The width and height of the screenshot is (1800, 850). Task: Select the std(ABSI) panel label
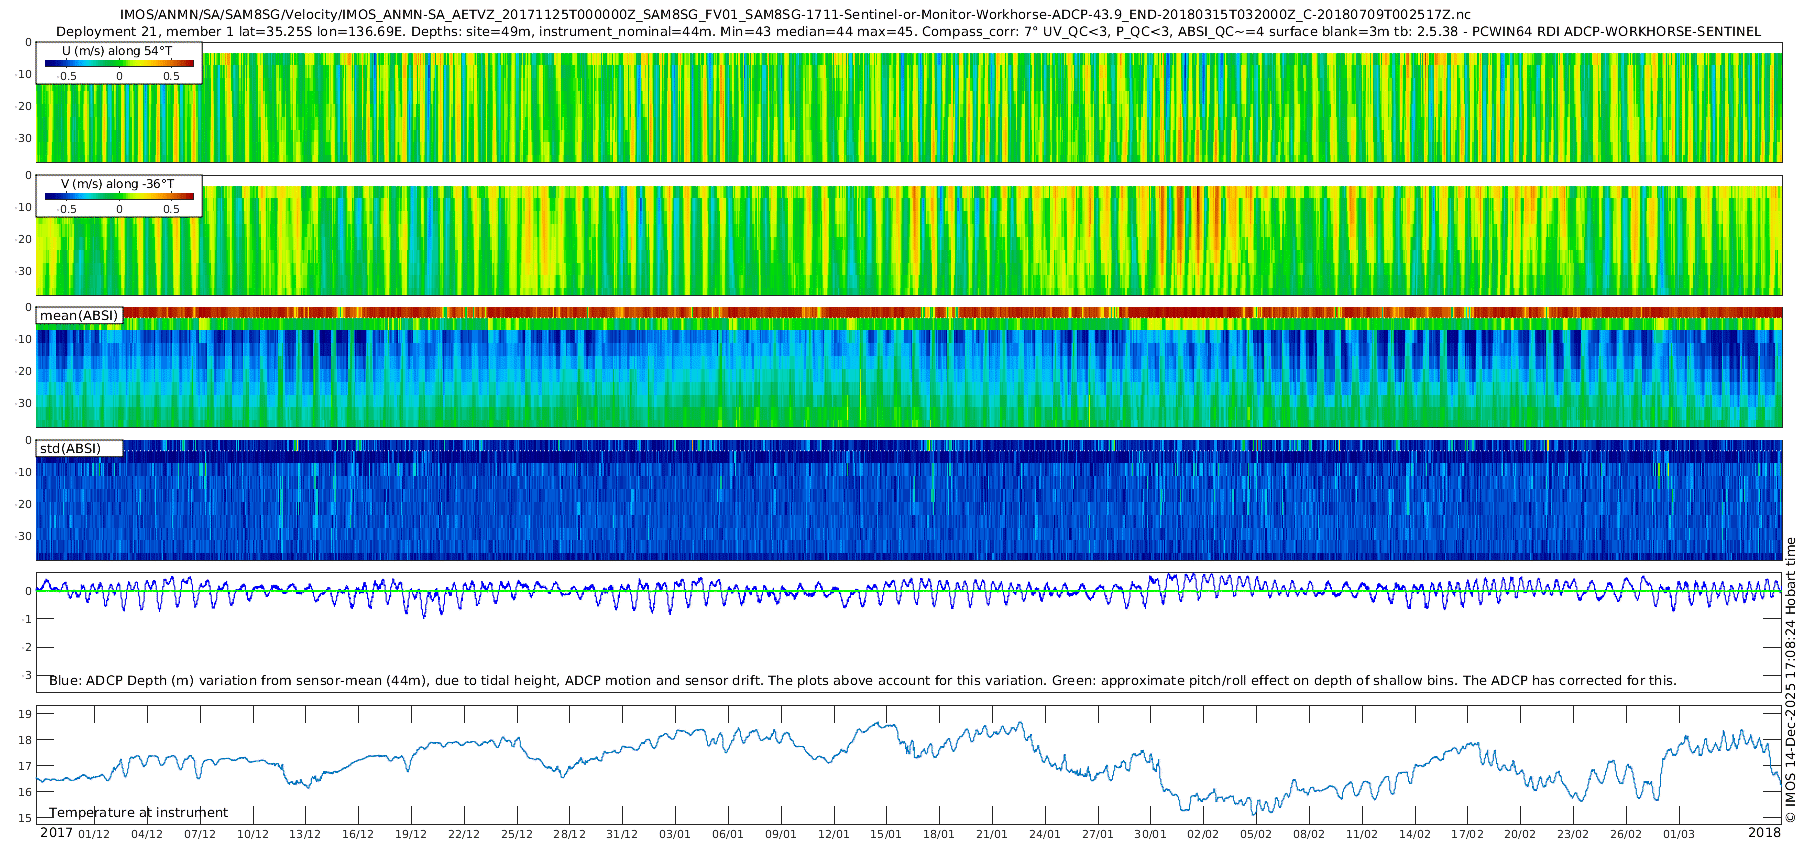[x=70, y=449]
